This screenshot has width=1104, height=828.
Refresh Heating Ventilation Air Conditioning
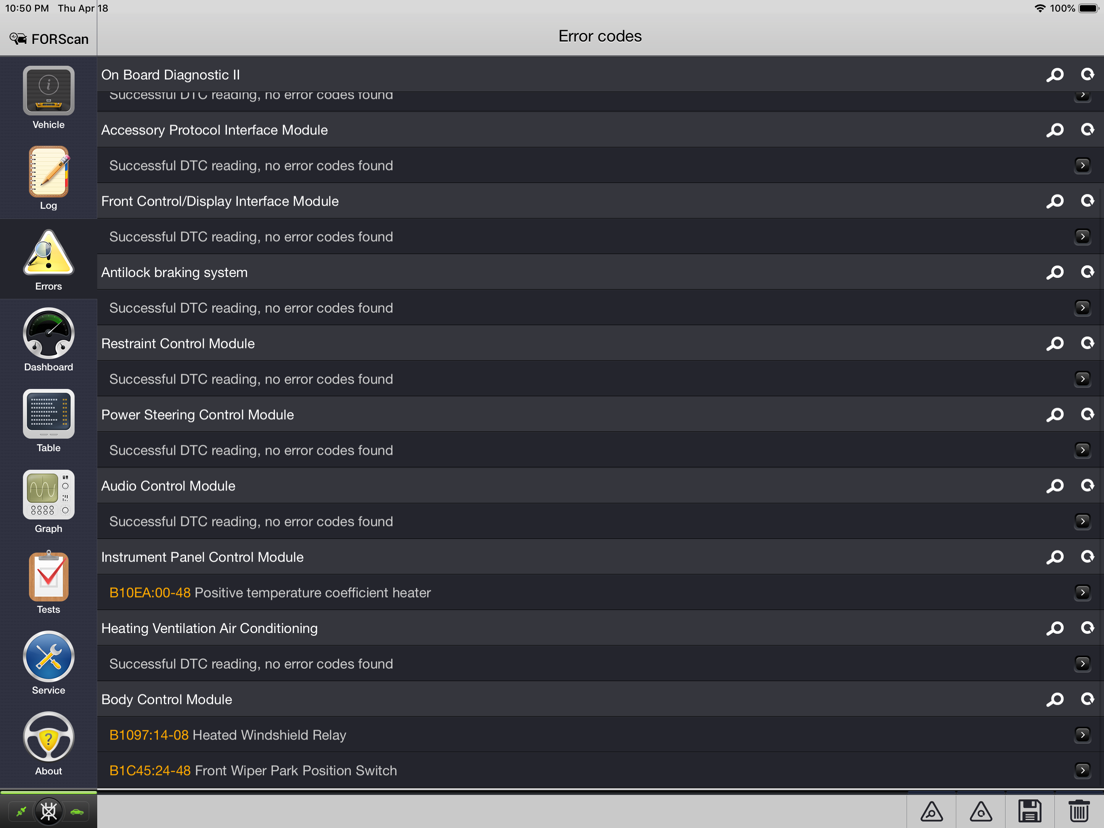pos(1087,628)
